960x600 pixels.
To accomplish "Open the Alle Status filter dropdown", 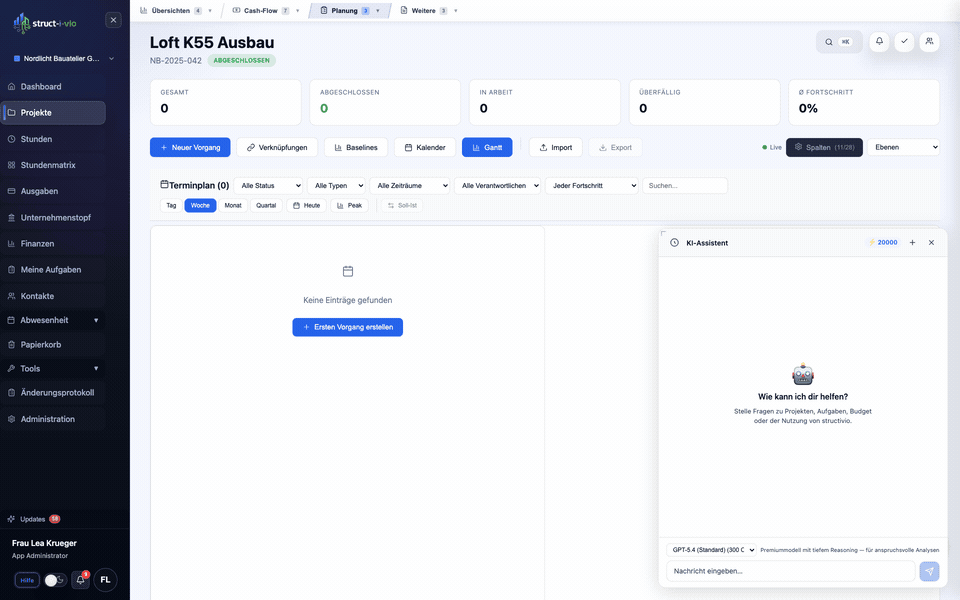I will coord(270,186).
